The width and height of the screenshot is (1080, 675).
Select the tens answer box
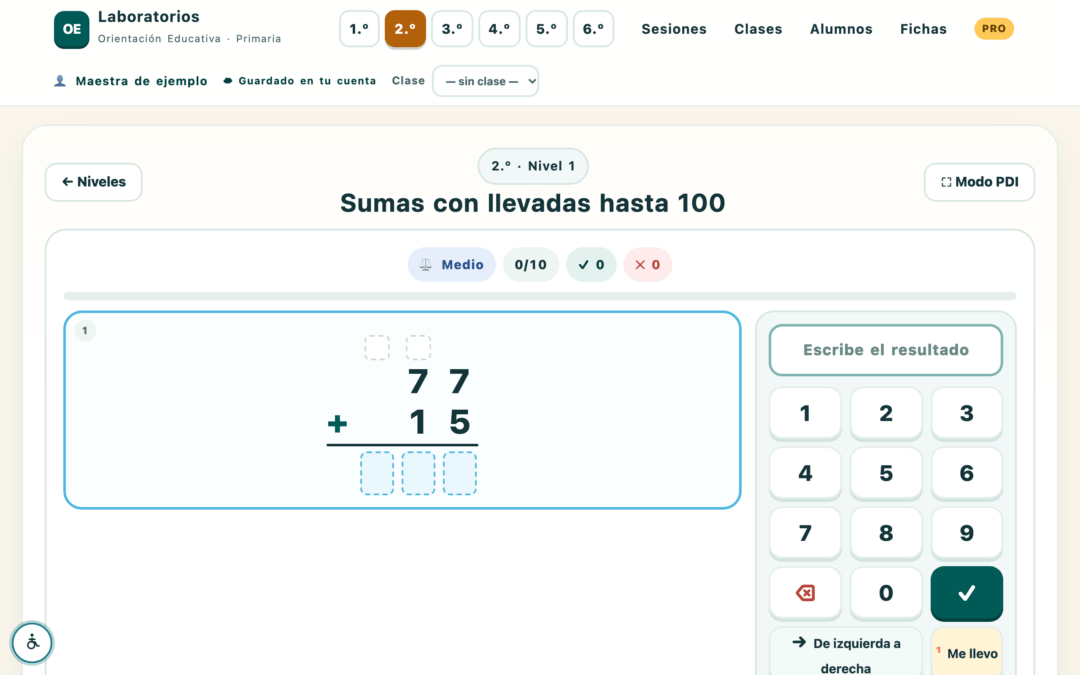tap(418, 473)
